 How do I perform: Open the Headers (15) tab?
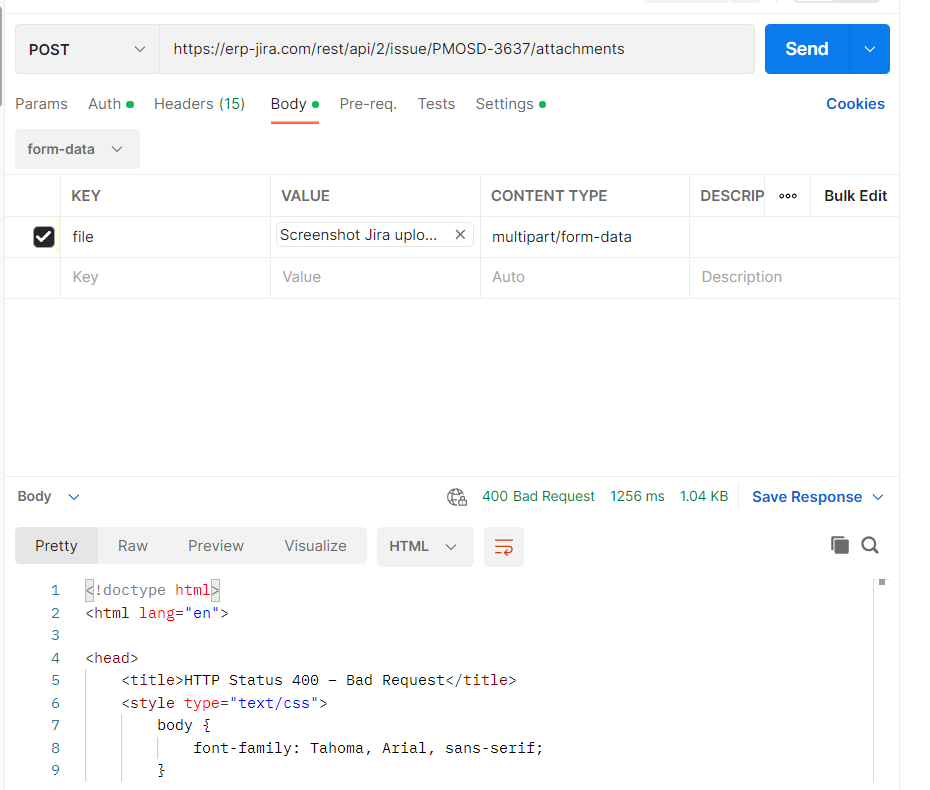click(199, 104)
